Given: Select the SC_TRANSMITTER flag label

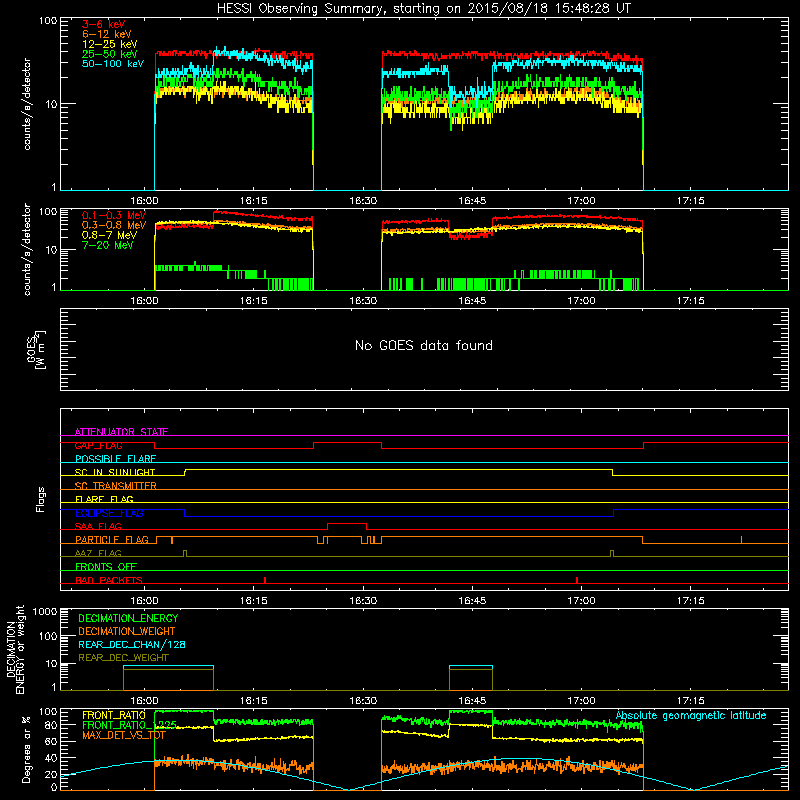Looking at the screenshot, I should pyautogui.click(x=115, y=486).
